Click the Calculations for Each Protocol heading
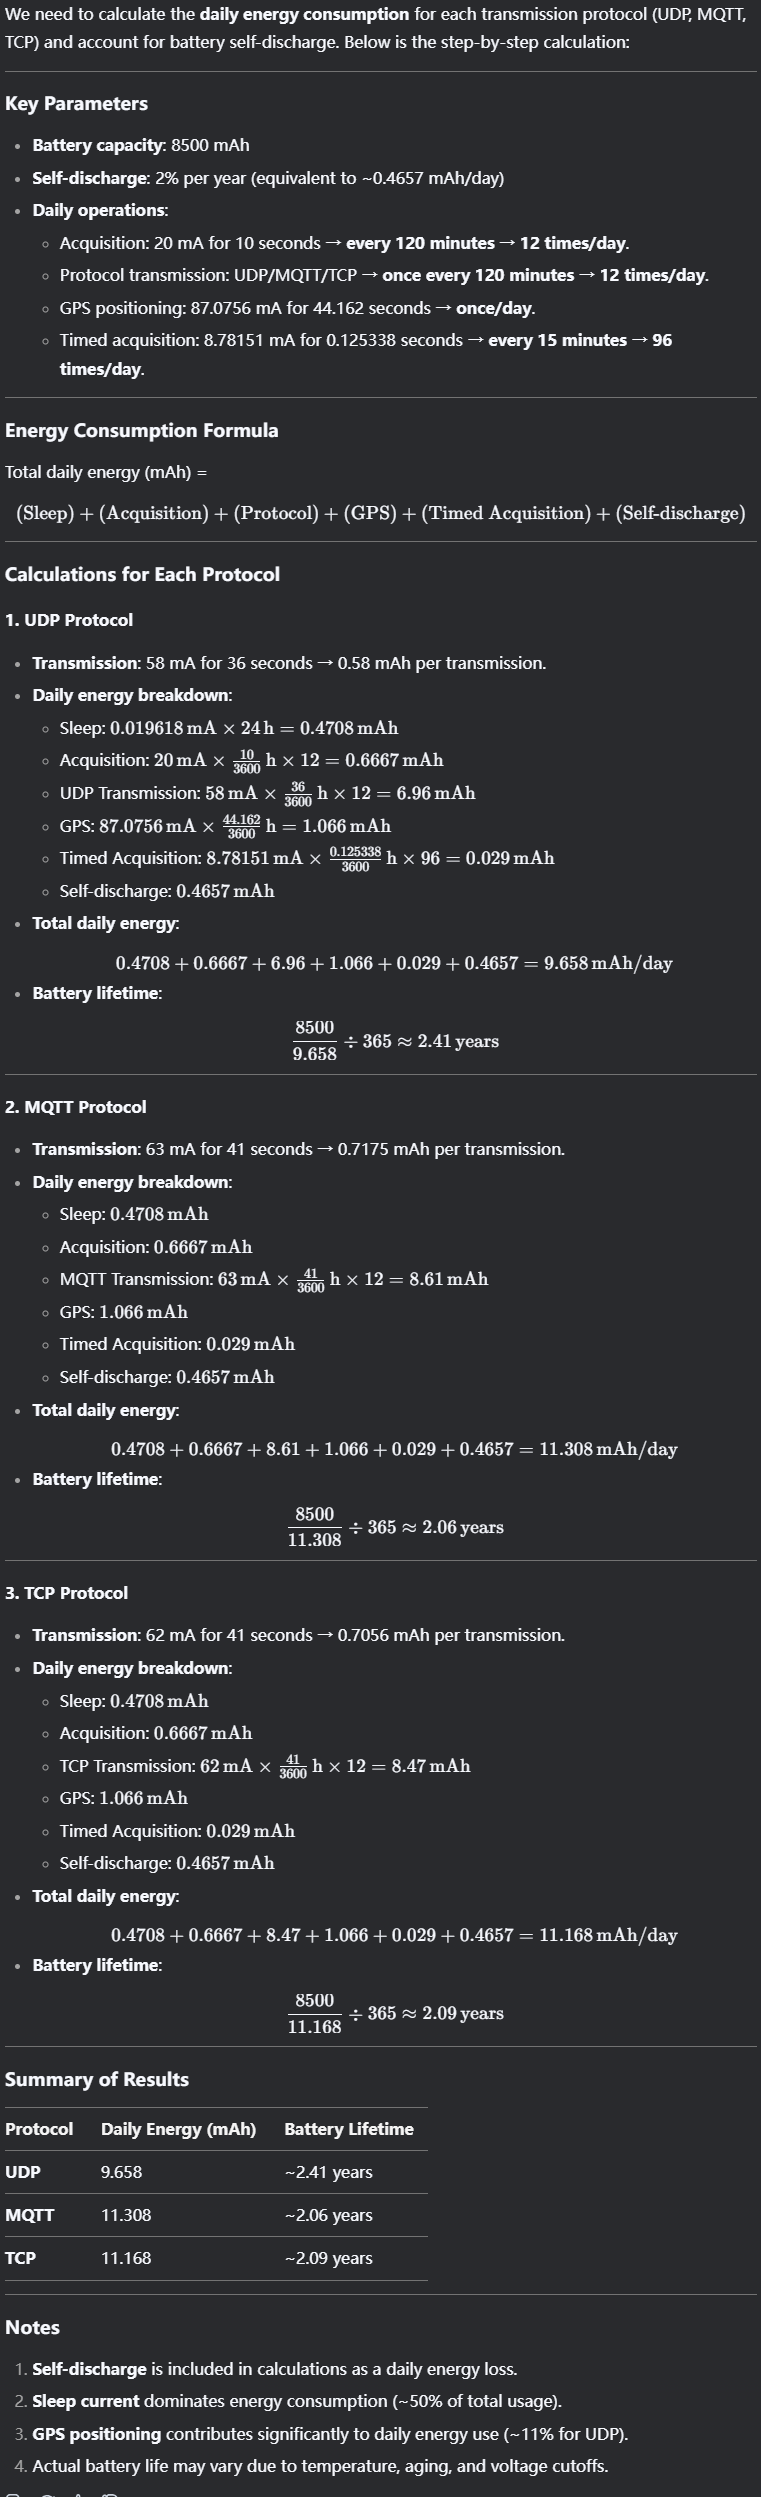 (x=142, y=575)
